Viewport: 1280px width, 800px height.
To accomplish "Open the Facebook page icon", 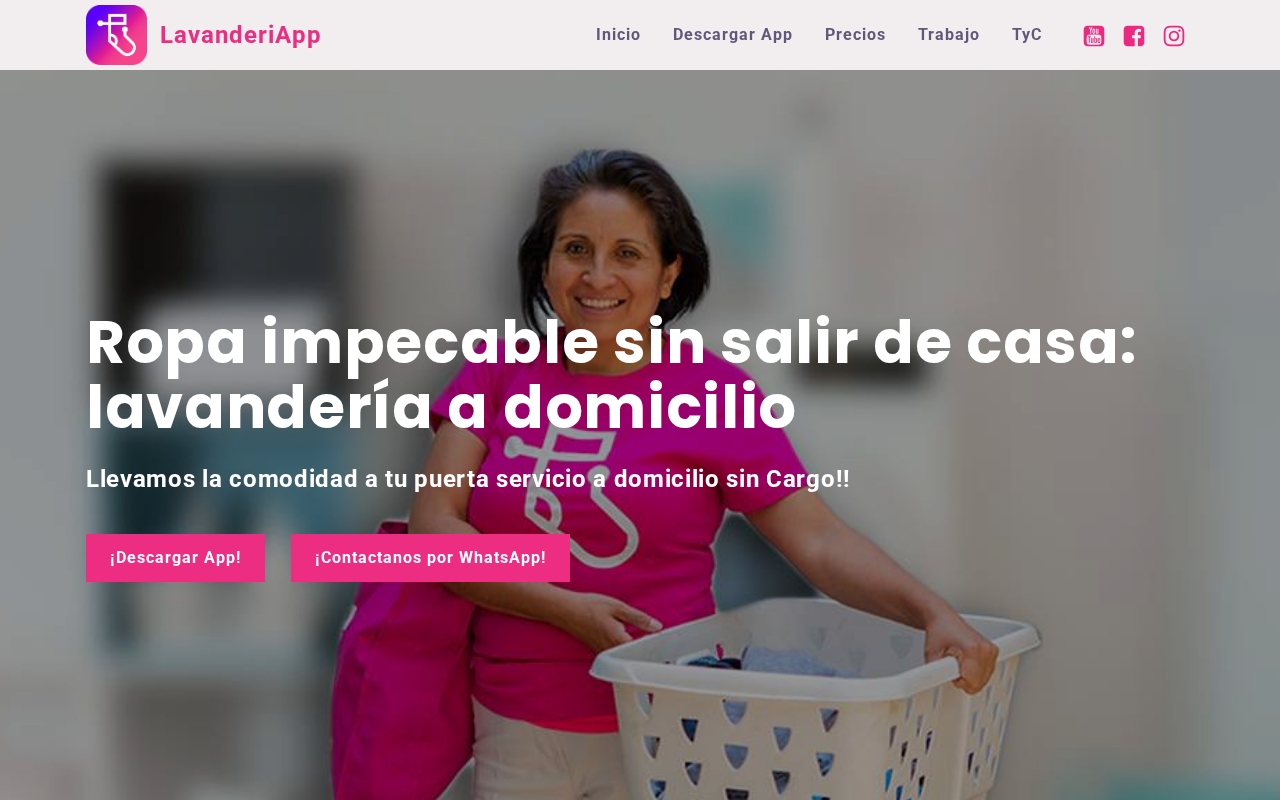I will (1134, 36).
